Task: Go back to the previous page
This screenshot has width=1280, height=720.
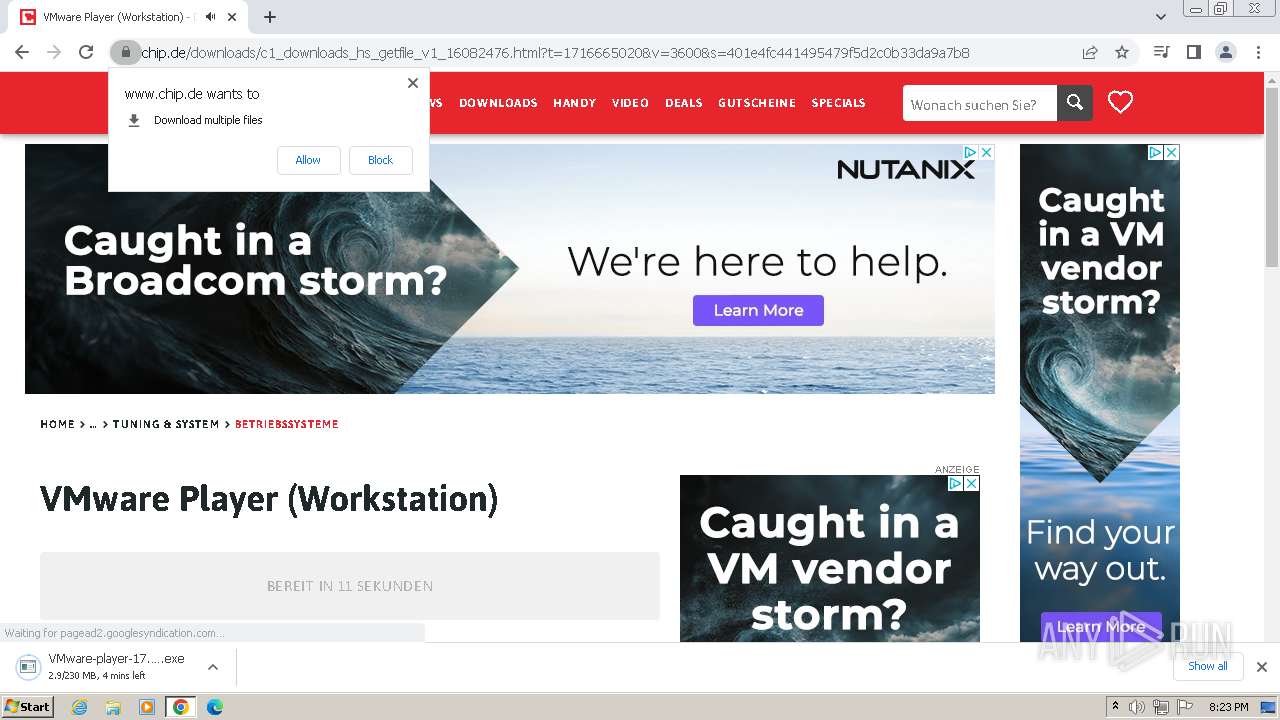Action: click(x=22, y=52)
